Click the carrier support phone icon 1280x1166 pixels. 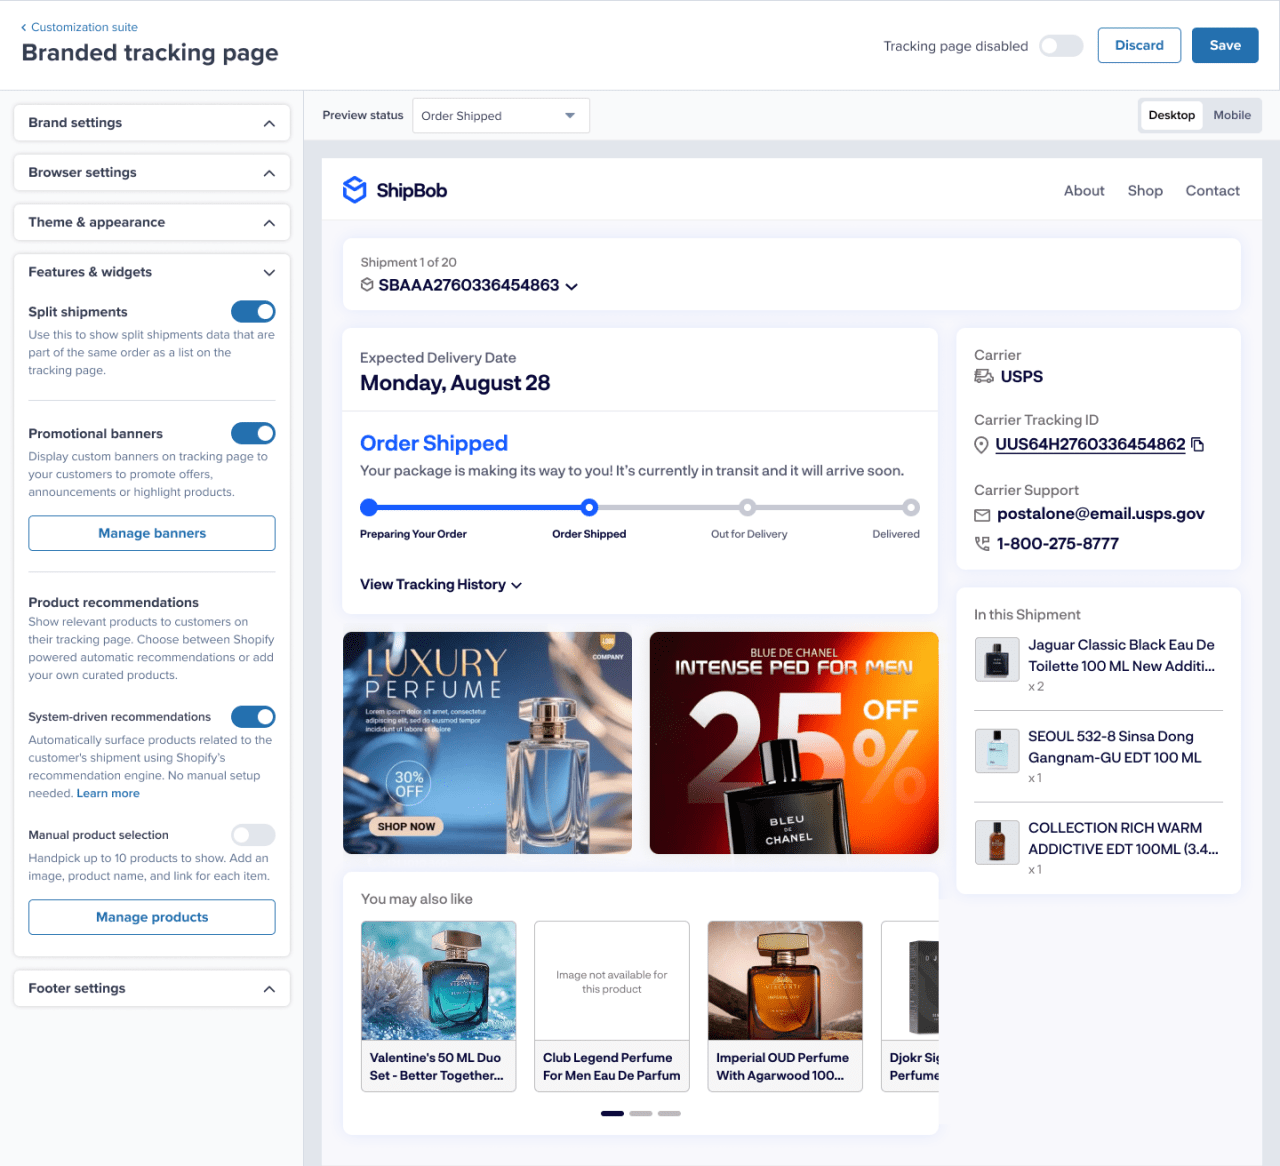[x=982, y=544]
